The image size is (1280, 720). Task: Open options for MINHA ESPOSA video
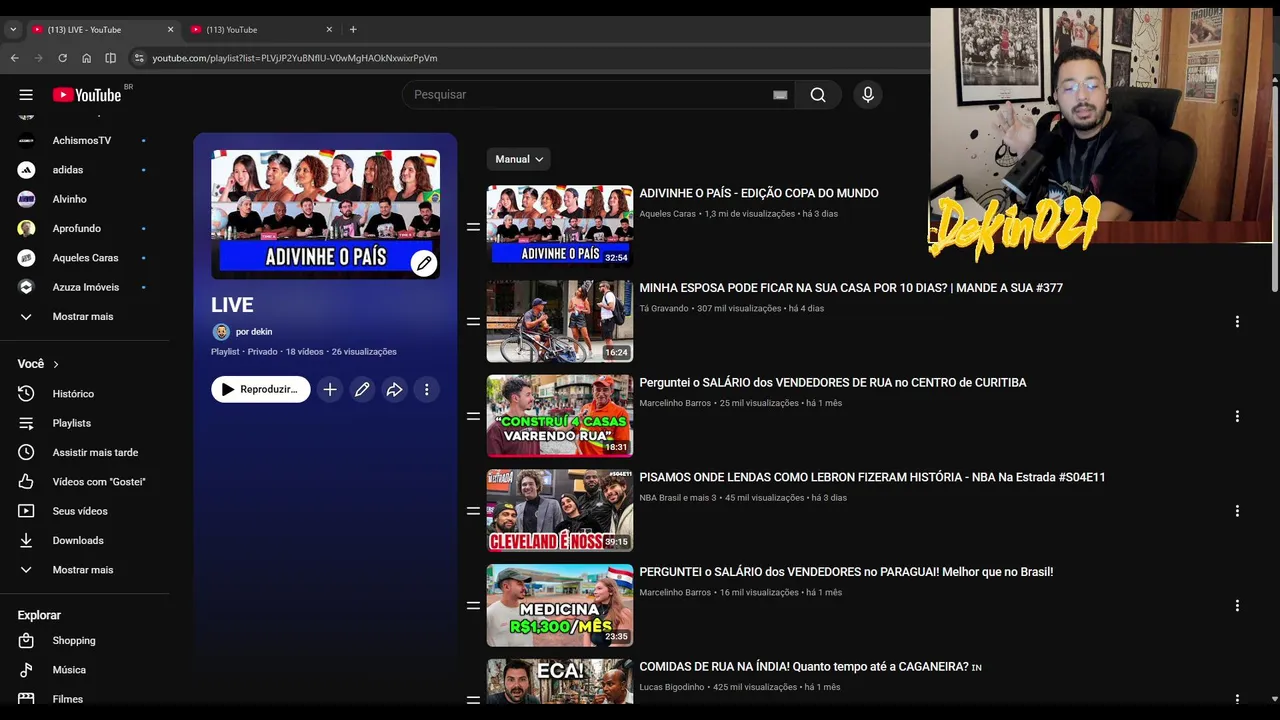click(1237, 322)
